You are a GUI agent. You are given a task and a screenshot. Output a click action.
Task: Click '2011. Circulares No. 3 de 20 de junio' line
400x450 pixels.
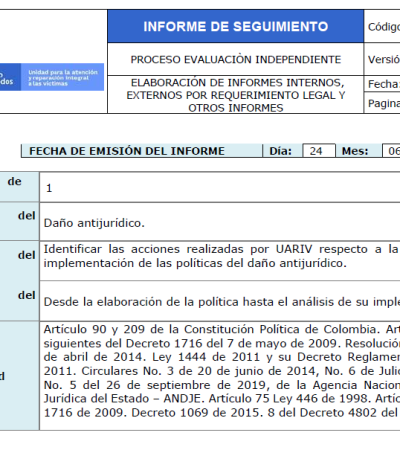coord(222,371)
